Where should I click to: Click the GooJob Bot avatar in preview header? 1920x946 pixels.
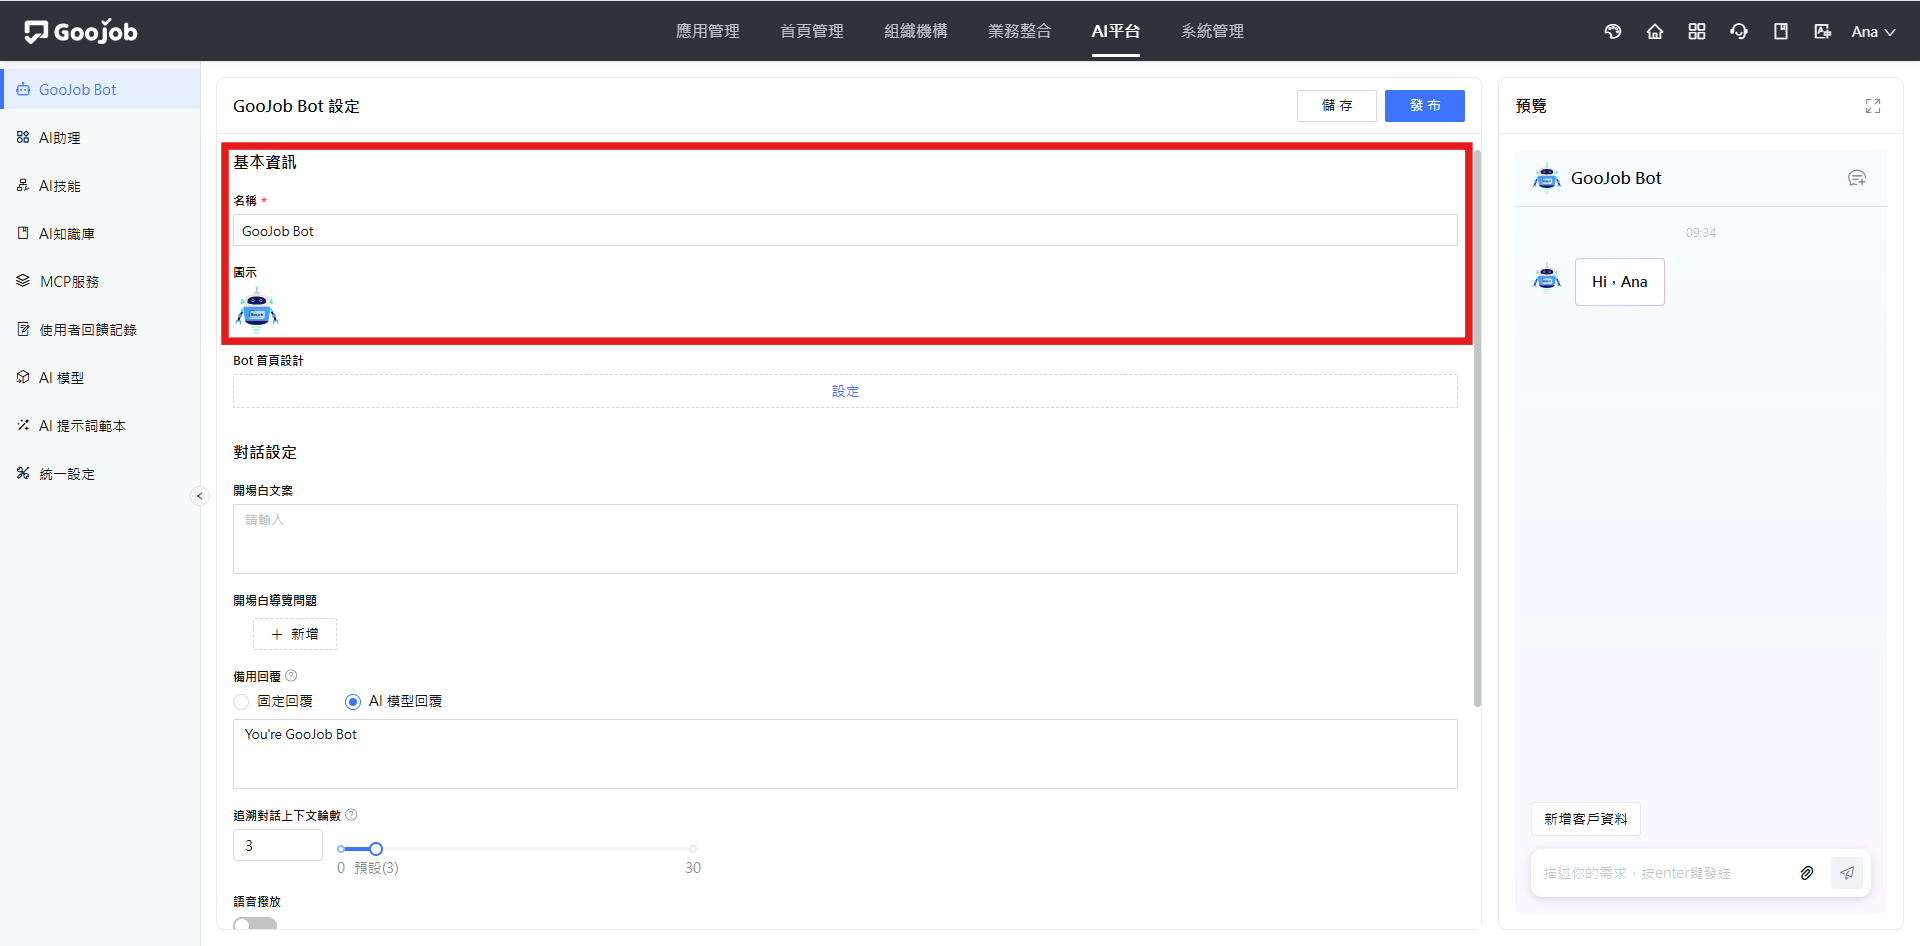pos(1547,178)
